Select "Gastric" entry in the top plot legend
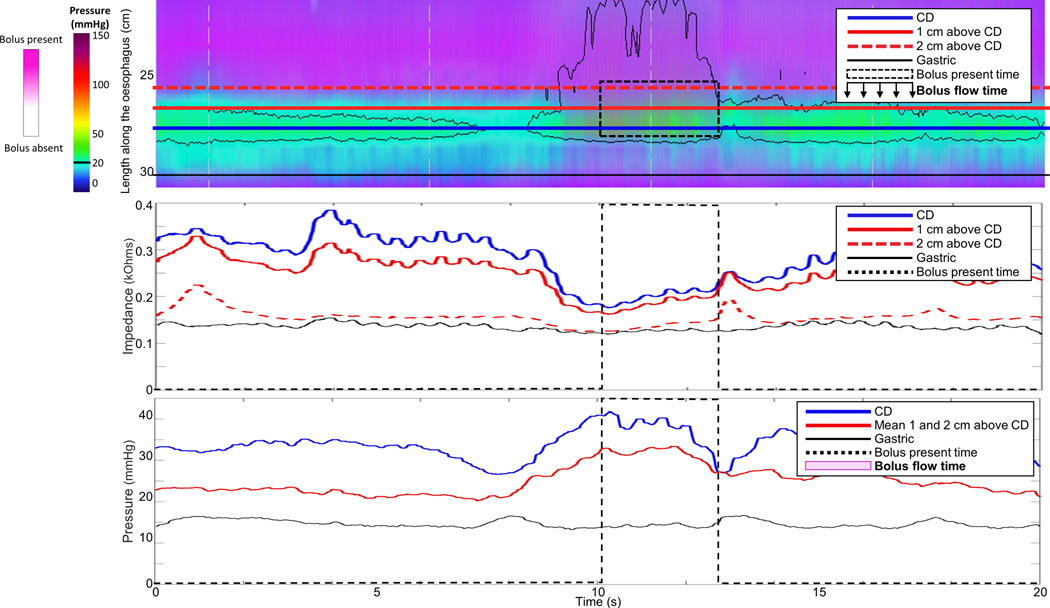1050x608 pixels. tap(937, 61)
